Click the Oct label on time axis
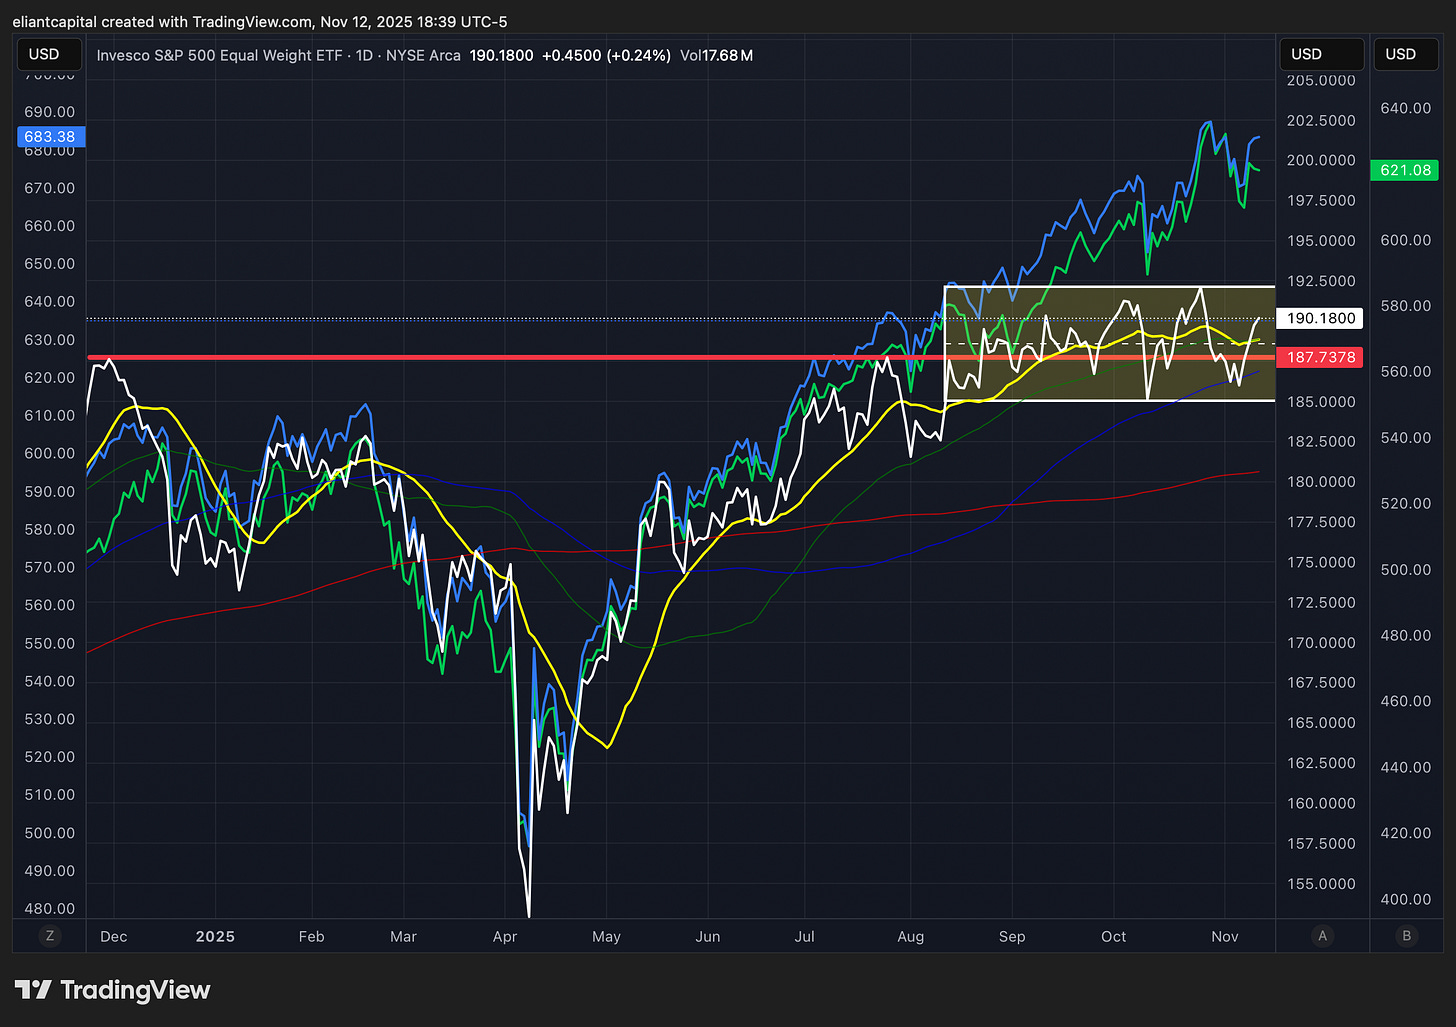1456x1027 pixels. coord(1113,937)
